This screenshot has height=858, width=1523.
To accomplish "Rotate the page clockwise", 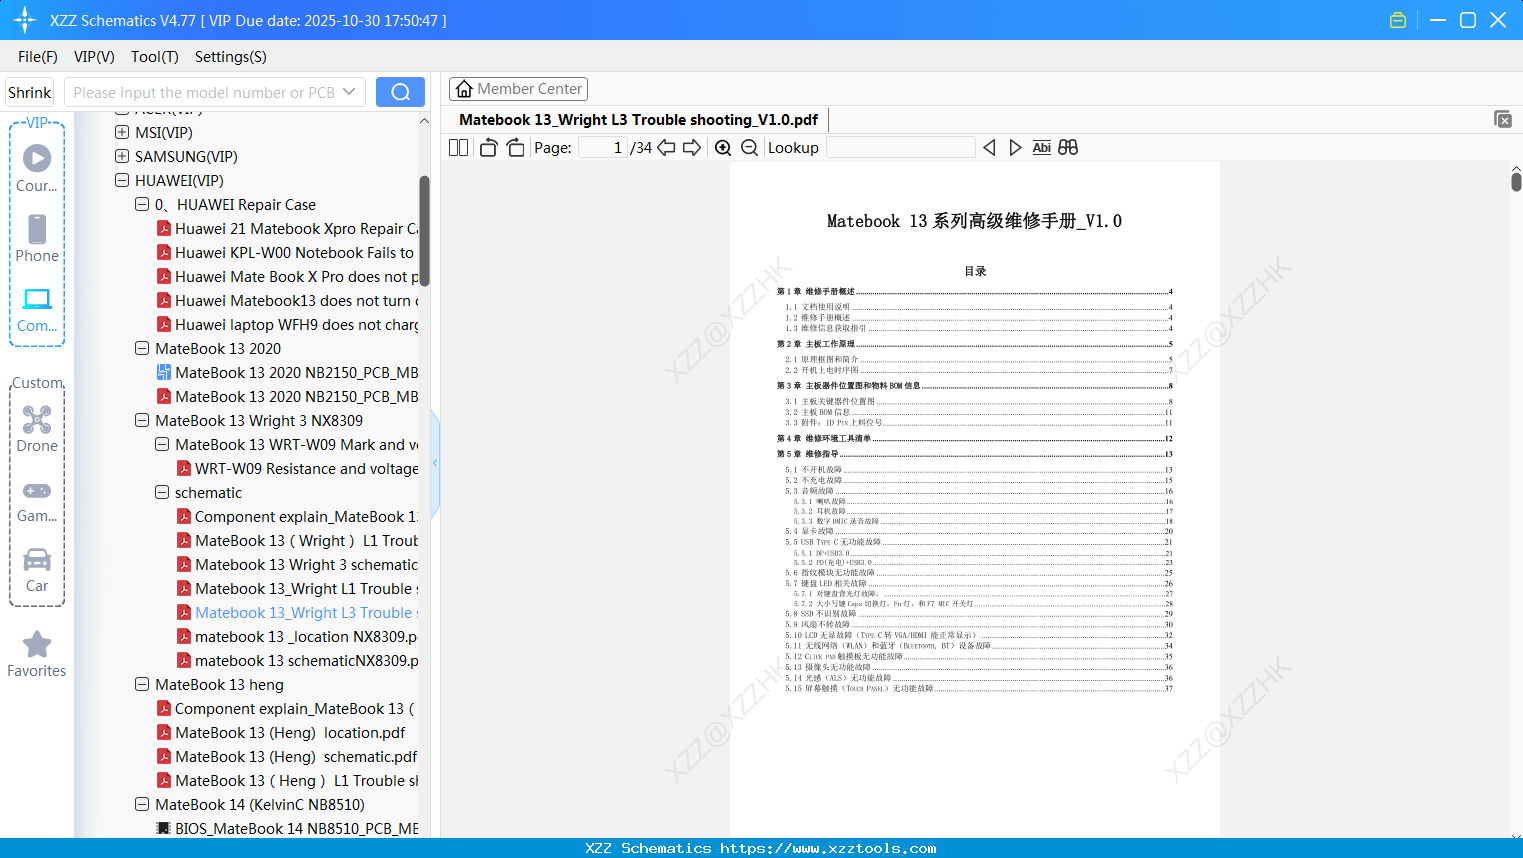I will pos(515,148).
